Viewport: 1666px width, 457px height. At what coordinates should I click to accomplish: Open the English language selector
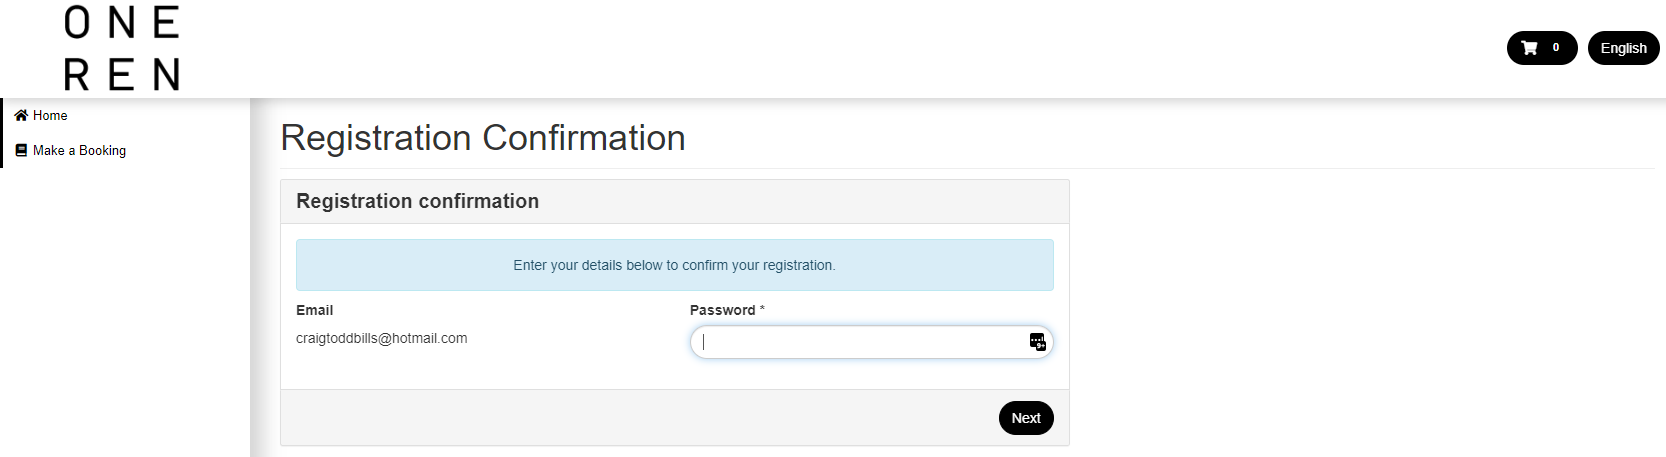pos(1623,48)
